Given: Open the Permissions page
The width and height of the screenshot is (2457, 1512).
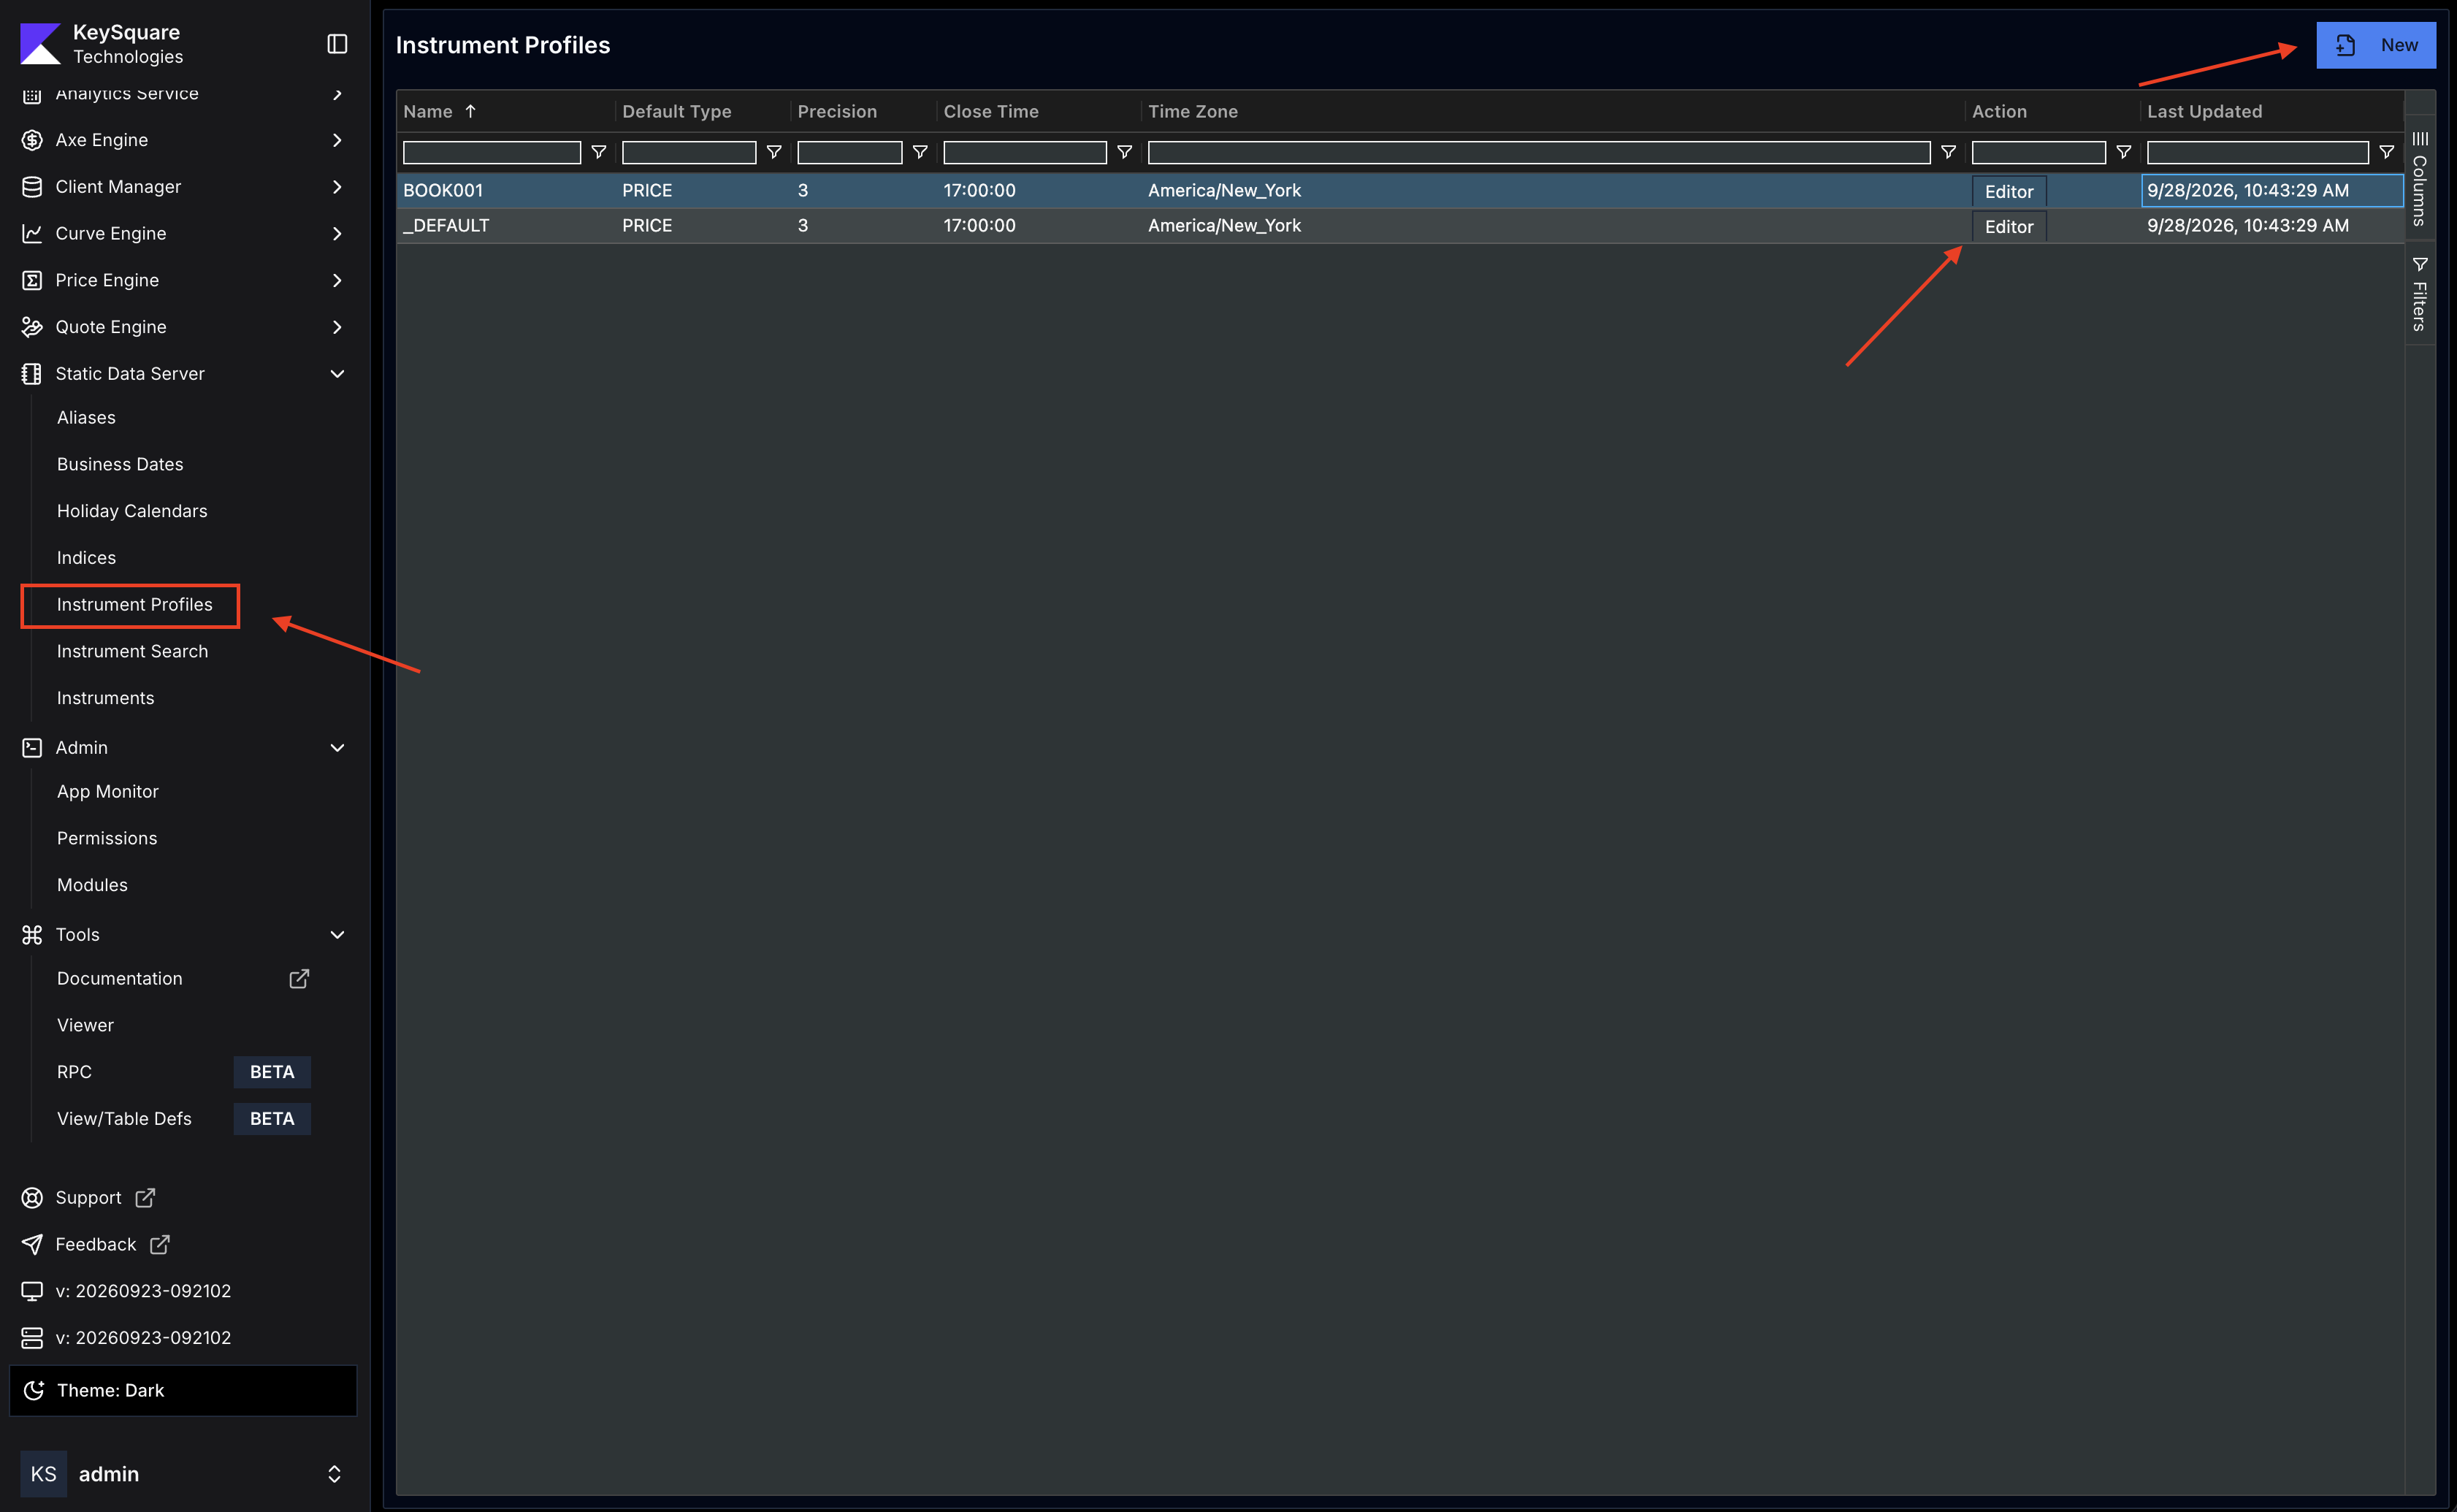Looking at the screenshot, I should [x=107, y=838].
